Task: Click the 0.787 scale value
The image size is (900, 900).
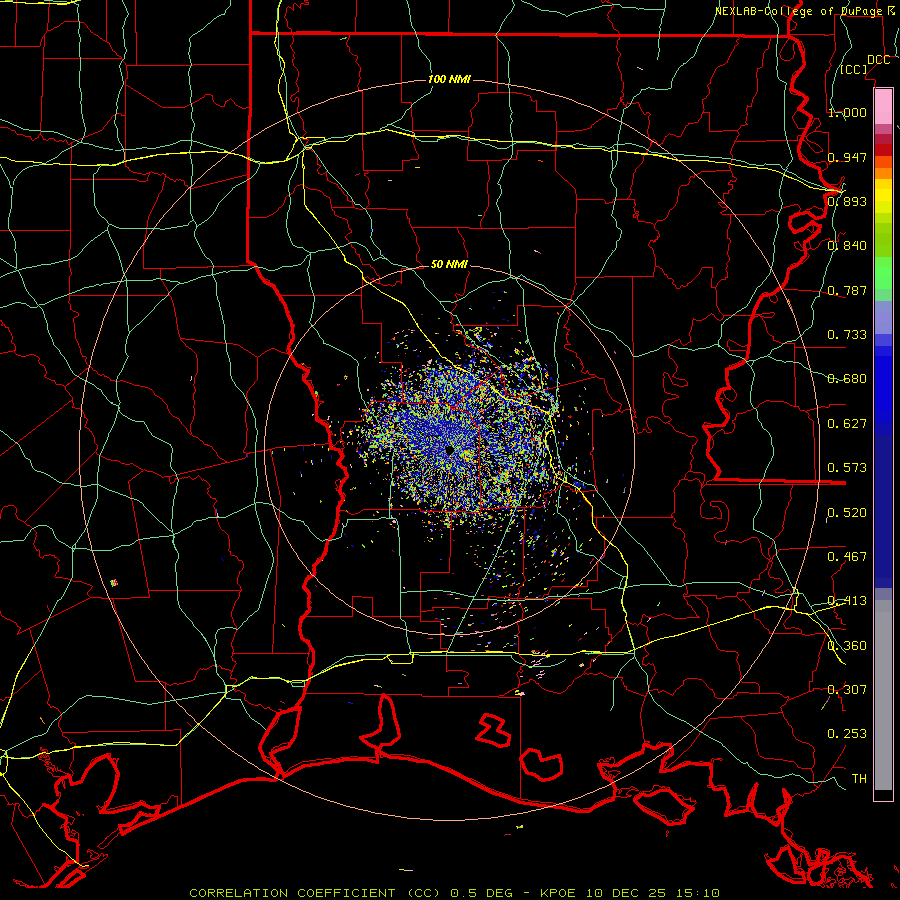Action: click(847, 290)
